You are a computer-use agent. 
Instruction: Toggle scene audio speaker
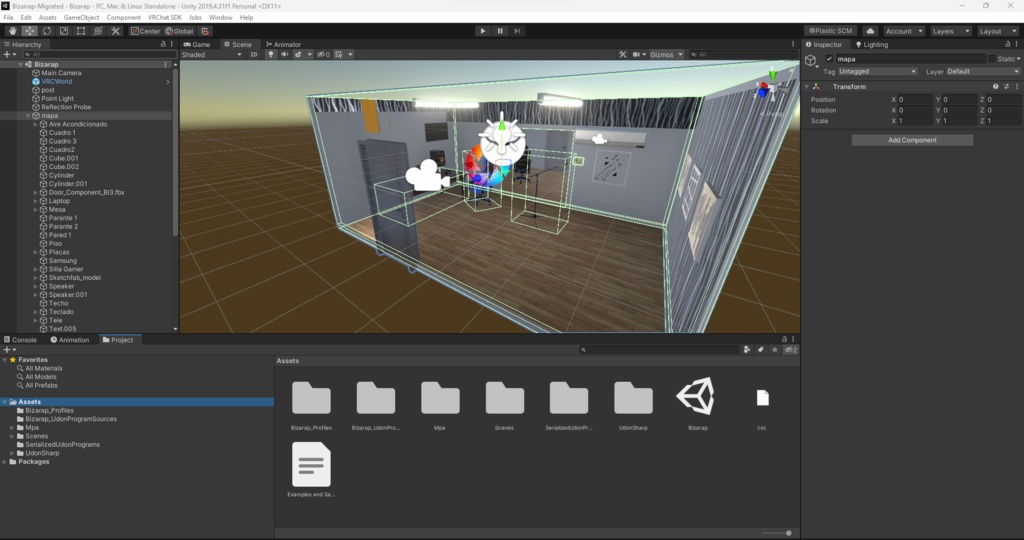284,54
